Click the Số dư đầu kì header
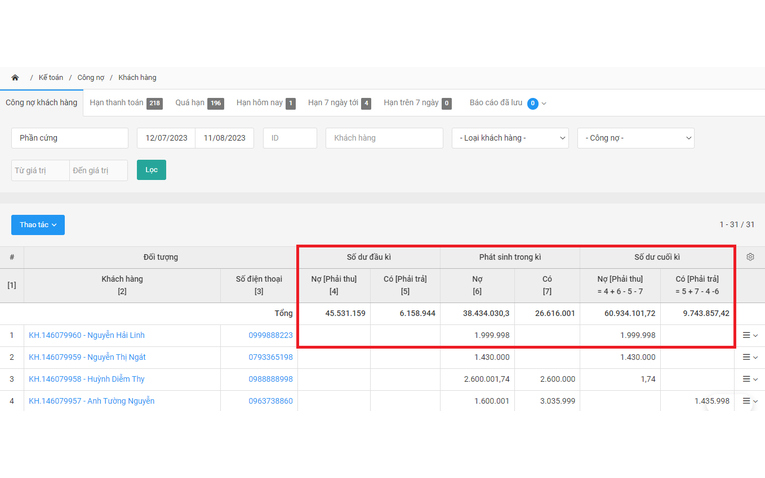Image resolution: width=765 pixels, height=478 pixels. pos(369,257)
